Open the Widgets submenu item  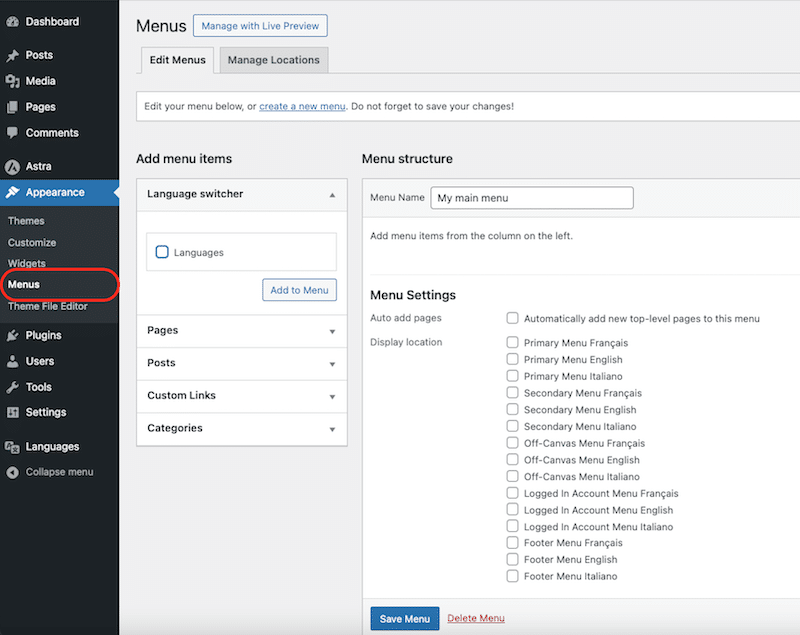click(27, 263)
